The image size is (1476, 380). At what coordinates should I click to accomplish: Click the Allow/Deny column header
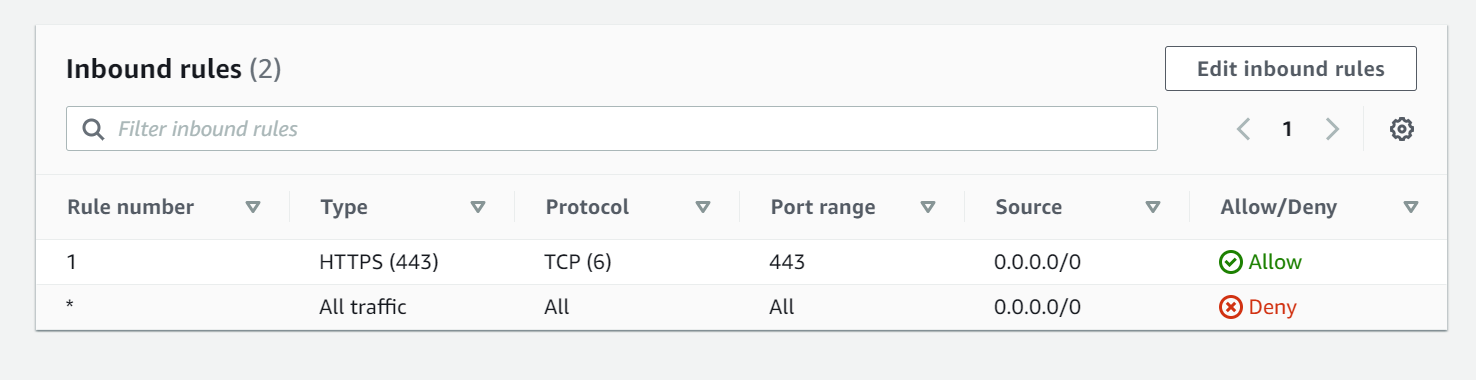point(1279,207)
